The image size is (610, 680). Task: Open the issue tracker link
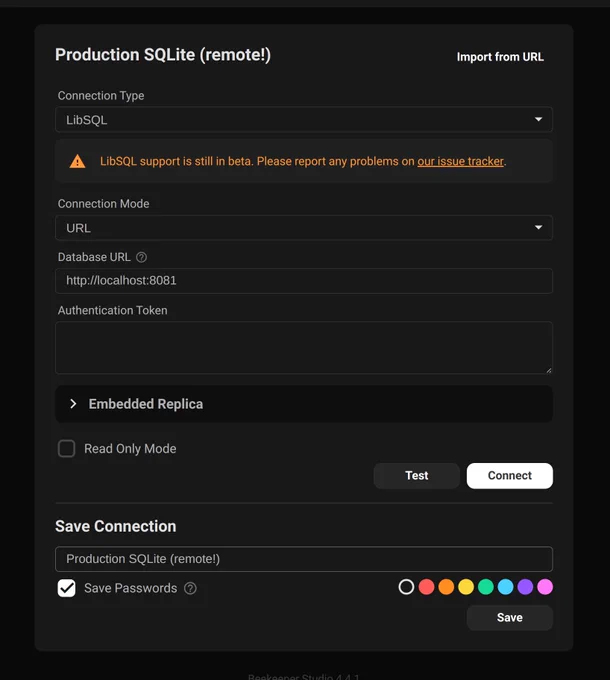tap(460, 161)
